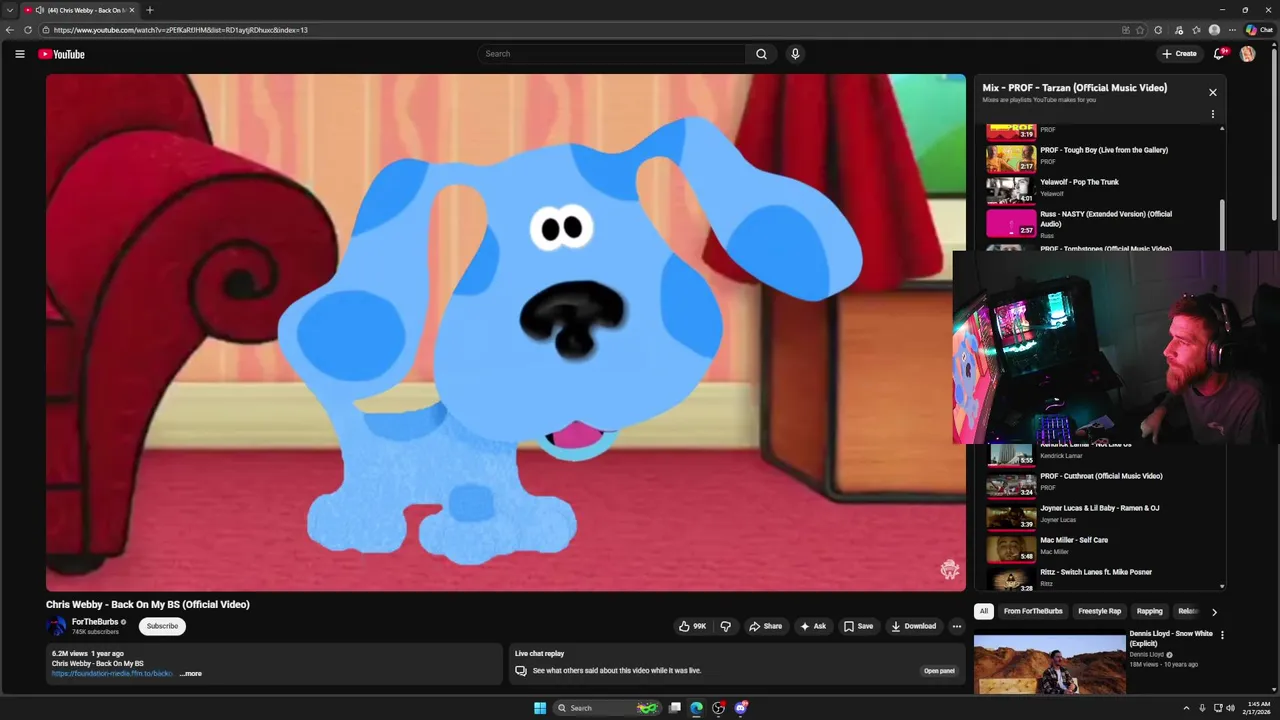Open browser Settings and more ellipsis
The height and width of the screenshot is (720, 1280).
click(x=1232, y=30)
